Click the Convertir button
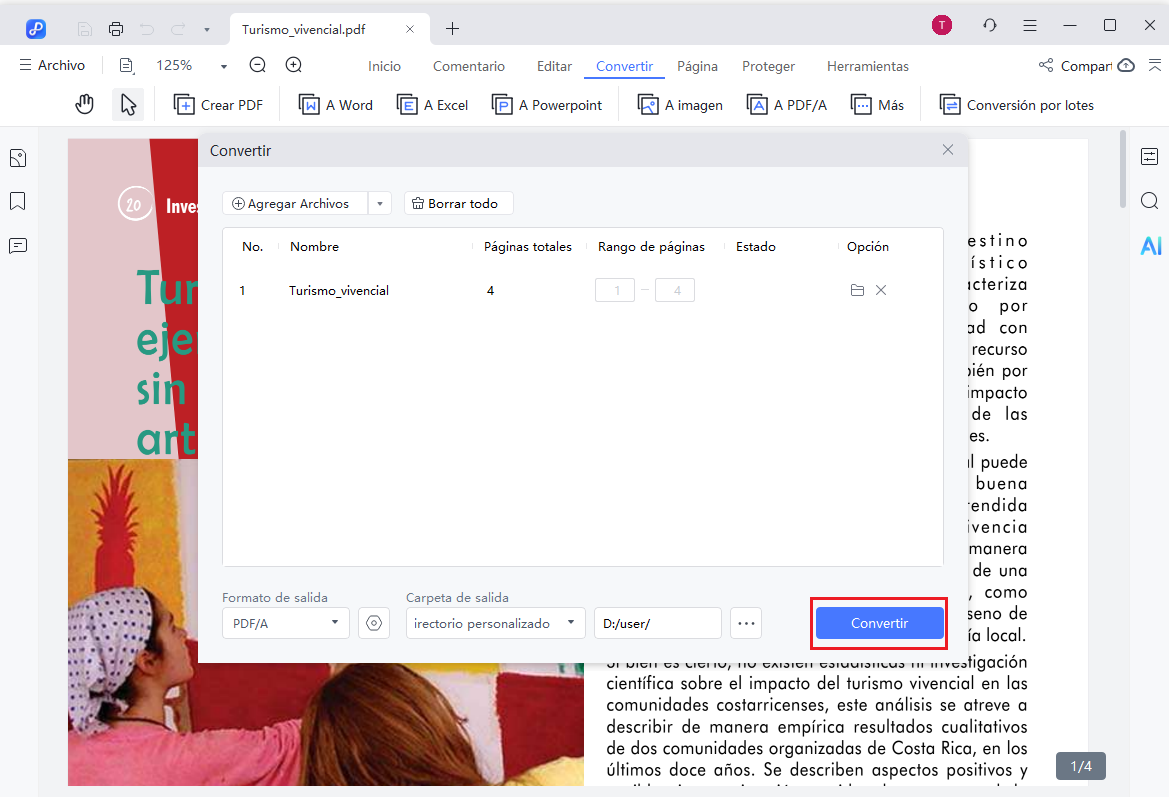Image resolution: width=1169 pixels, height=797 pixels. (879, 623)
